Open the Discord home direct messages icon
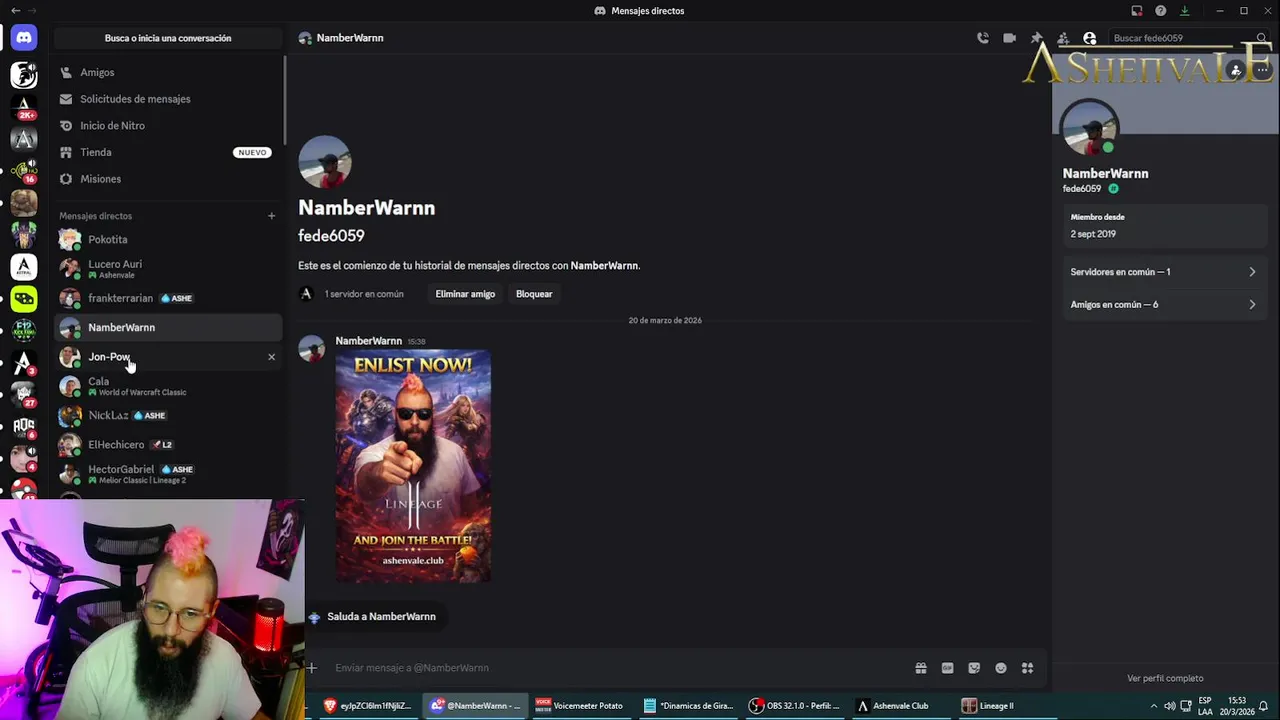1280x720 pixels. pyautogui.click(x=24, y=38)
